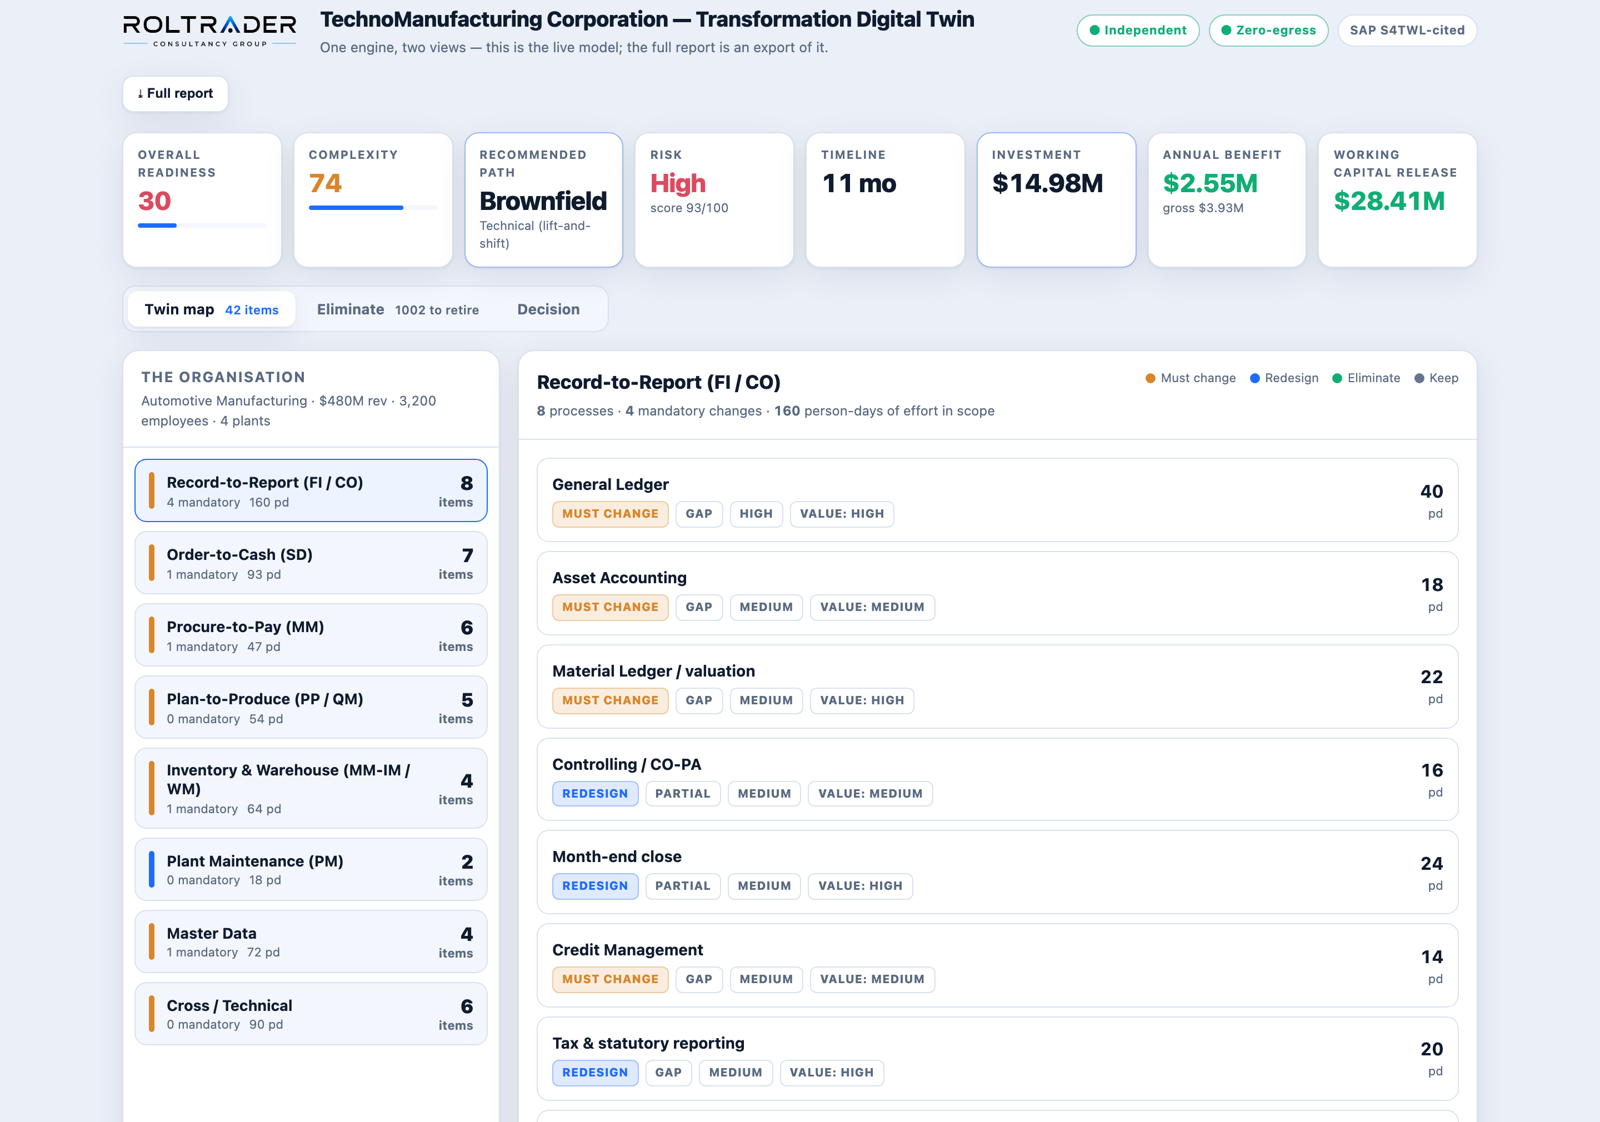Click the Keep legend dot

pyautogui.click(x=1419, y=378)
